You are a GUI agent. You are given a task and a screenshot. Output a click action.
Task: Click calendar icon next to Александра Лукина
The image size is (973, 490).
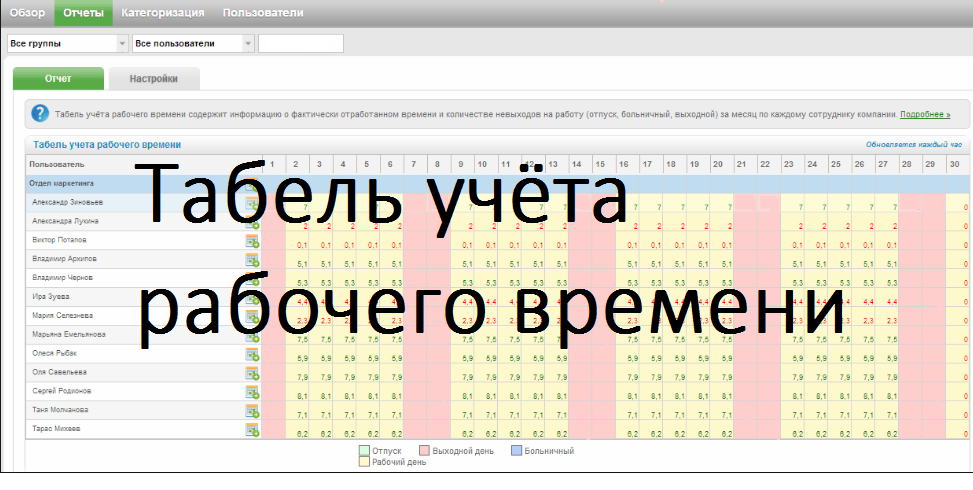(253, 223)
